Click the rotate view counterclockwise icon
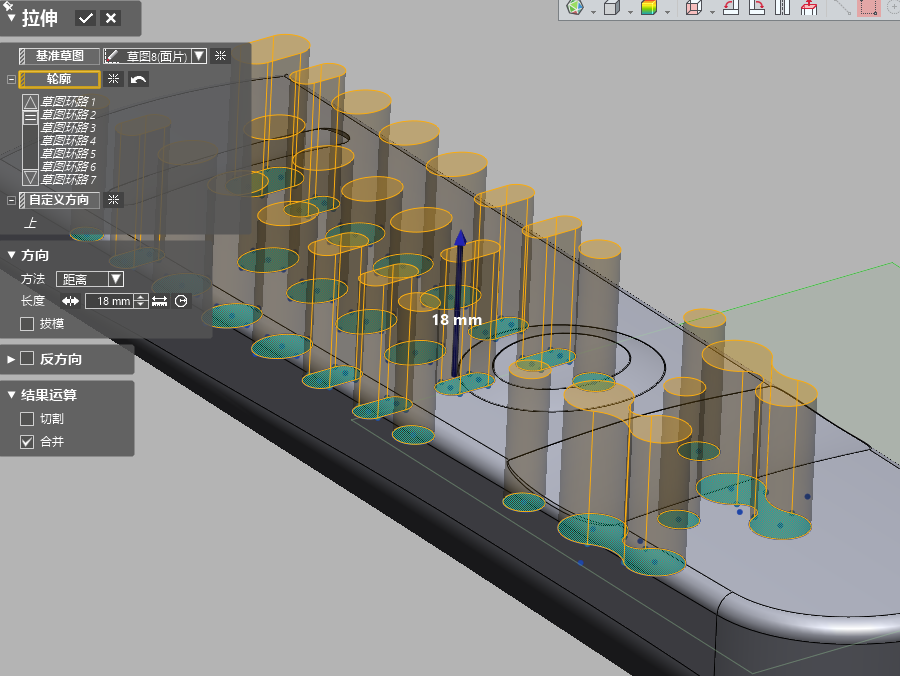 [x=731, y=7]
